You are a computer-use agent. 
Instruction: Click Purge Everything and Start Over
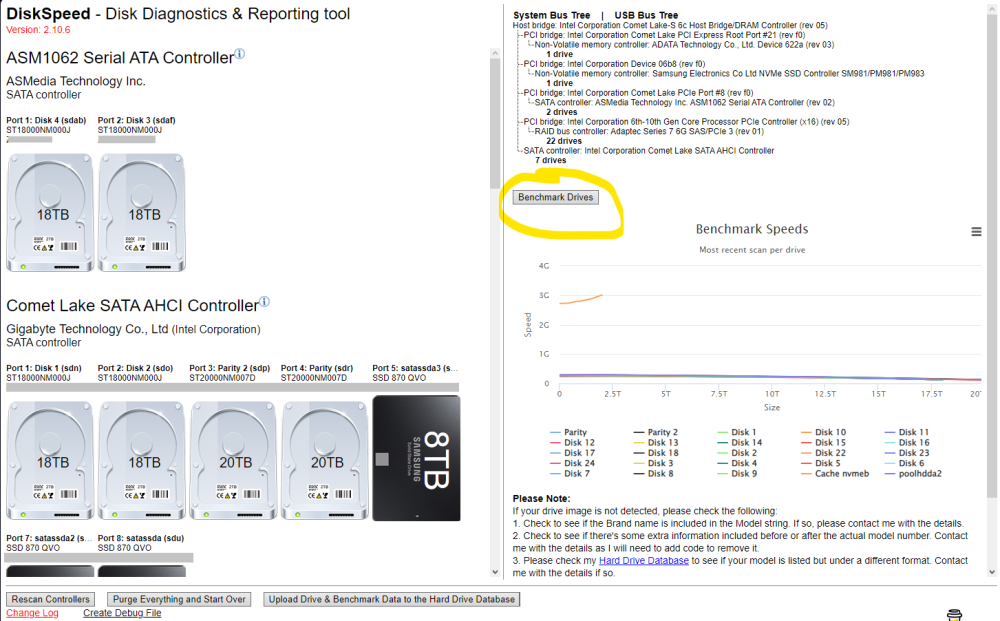[179, 599]
